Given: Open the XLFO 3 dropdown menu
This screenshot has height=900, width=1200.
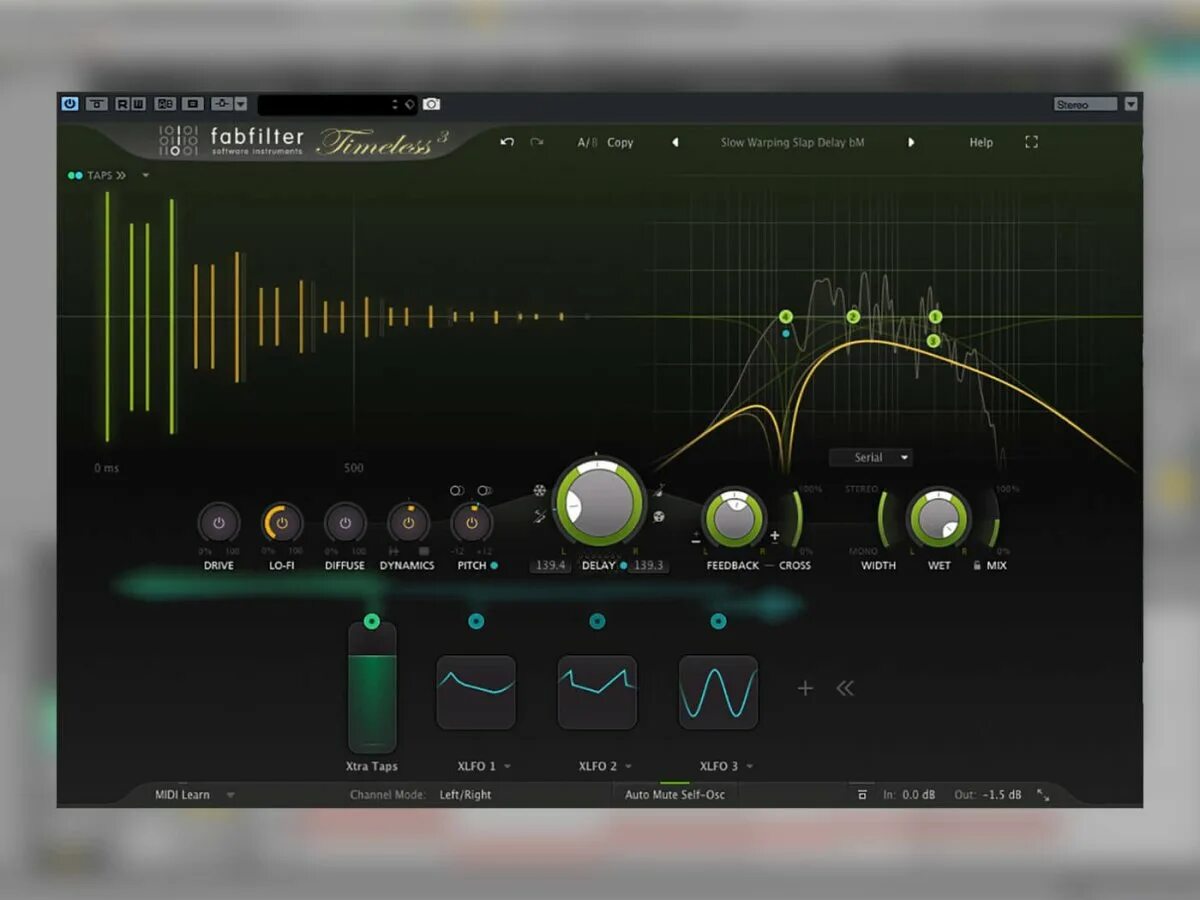Looking at the screenshot, I should tap(749, 767).
